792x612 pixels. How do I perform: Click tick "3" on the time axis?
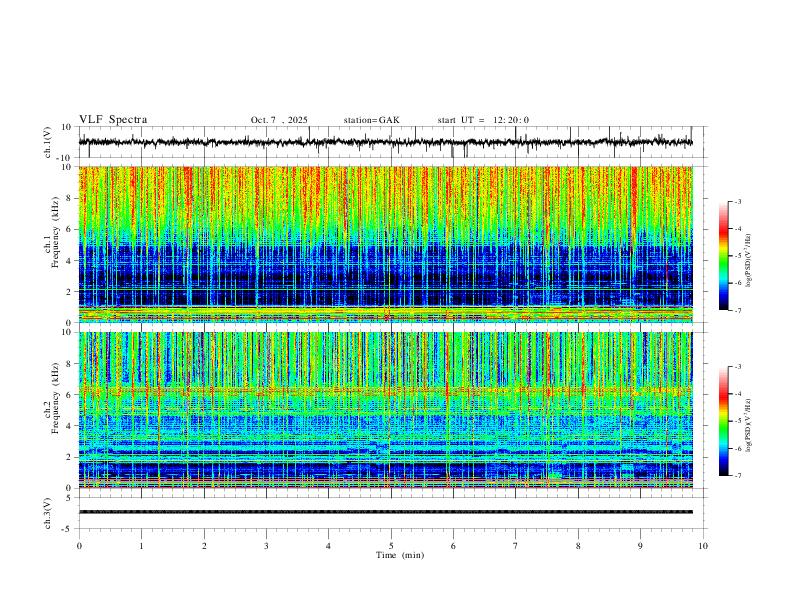[266, 546]
